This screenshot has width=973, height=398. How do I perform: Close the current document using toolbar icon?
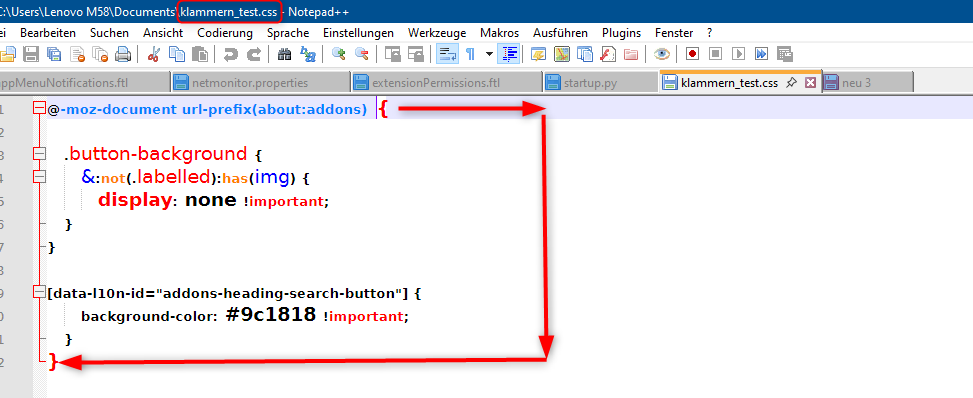coord(78,55)
